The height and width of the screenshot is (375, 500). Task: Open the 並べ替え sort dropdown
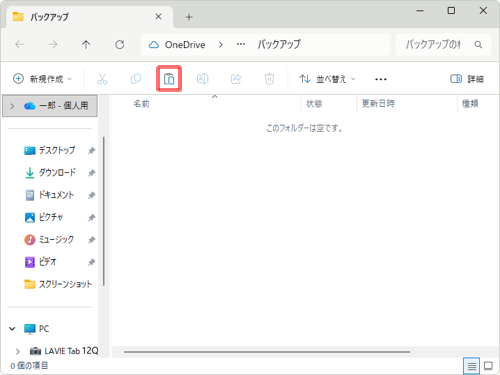point(327,79)
